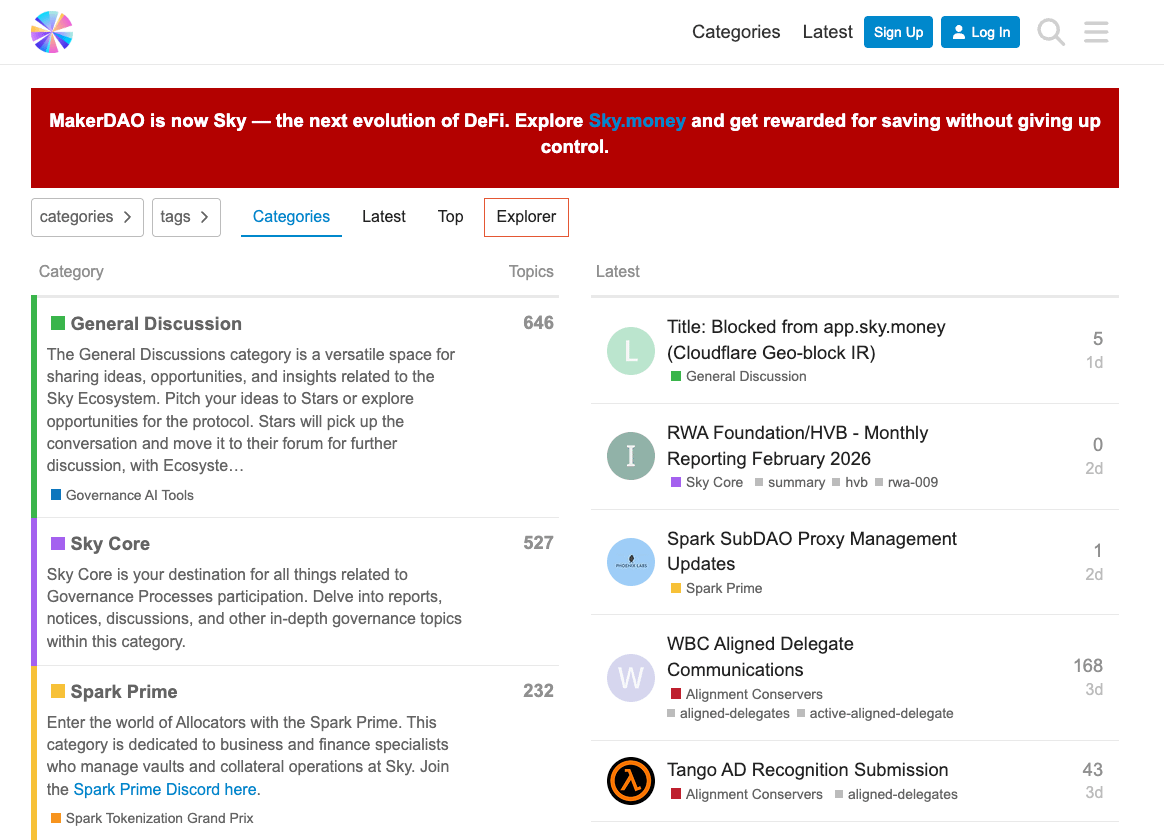
Task: Follow the Sky.money link in banner
Action: click(637, 121)
